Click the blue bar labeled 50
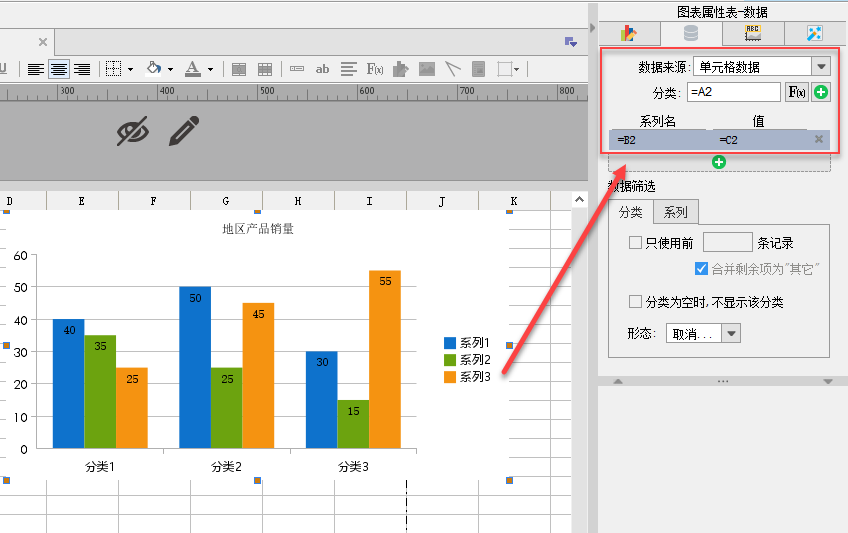The height and width of the screenshot is (533, 848). pos(195,367)
